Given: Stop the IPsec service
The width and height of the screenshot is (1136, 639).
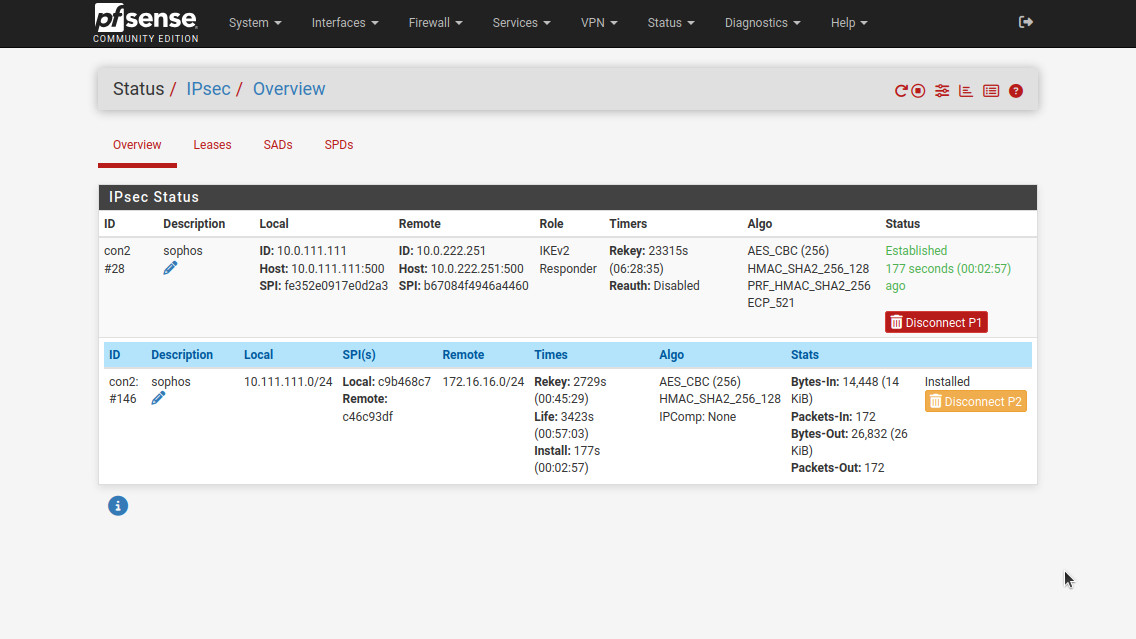Looking at the screenshot, I should 918,91.
